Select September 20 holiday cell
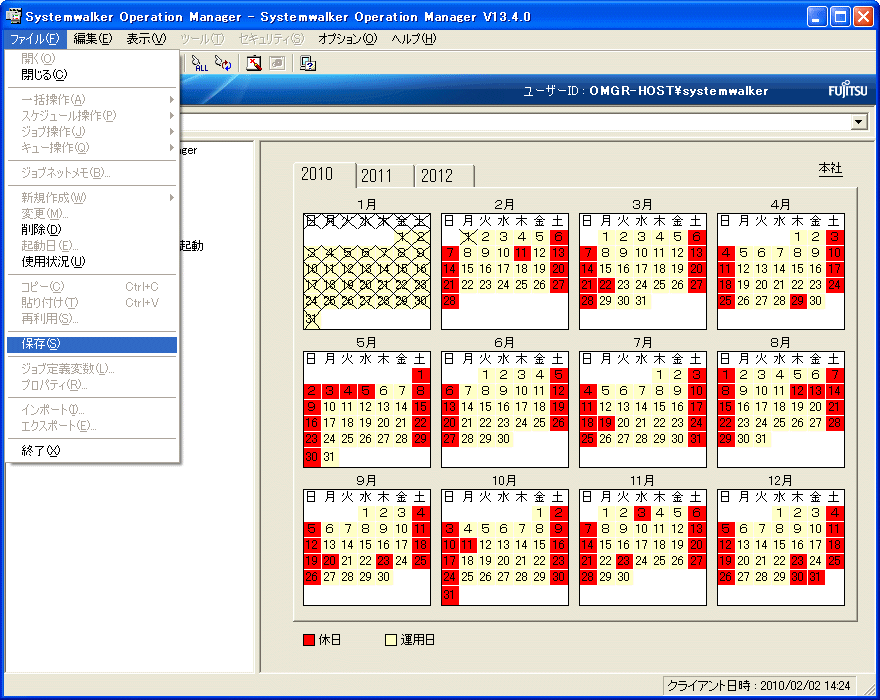 coord(329,561)
